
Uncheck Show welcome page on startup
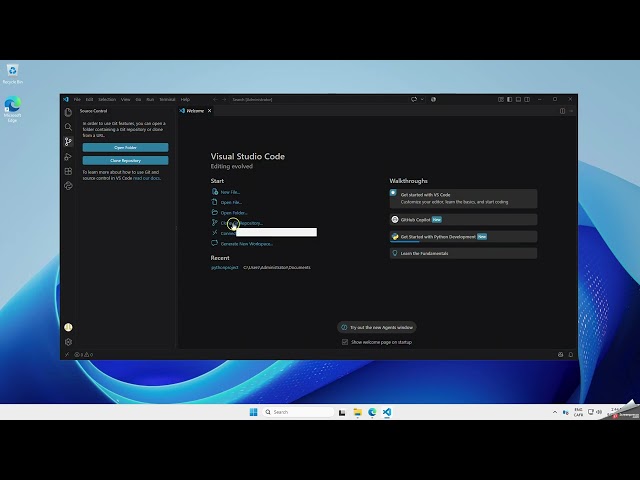coord(345,342)
